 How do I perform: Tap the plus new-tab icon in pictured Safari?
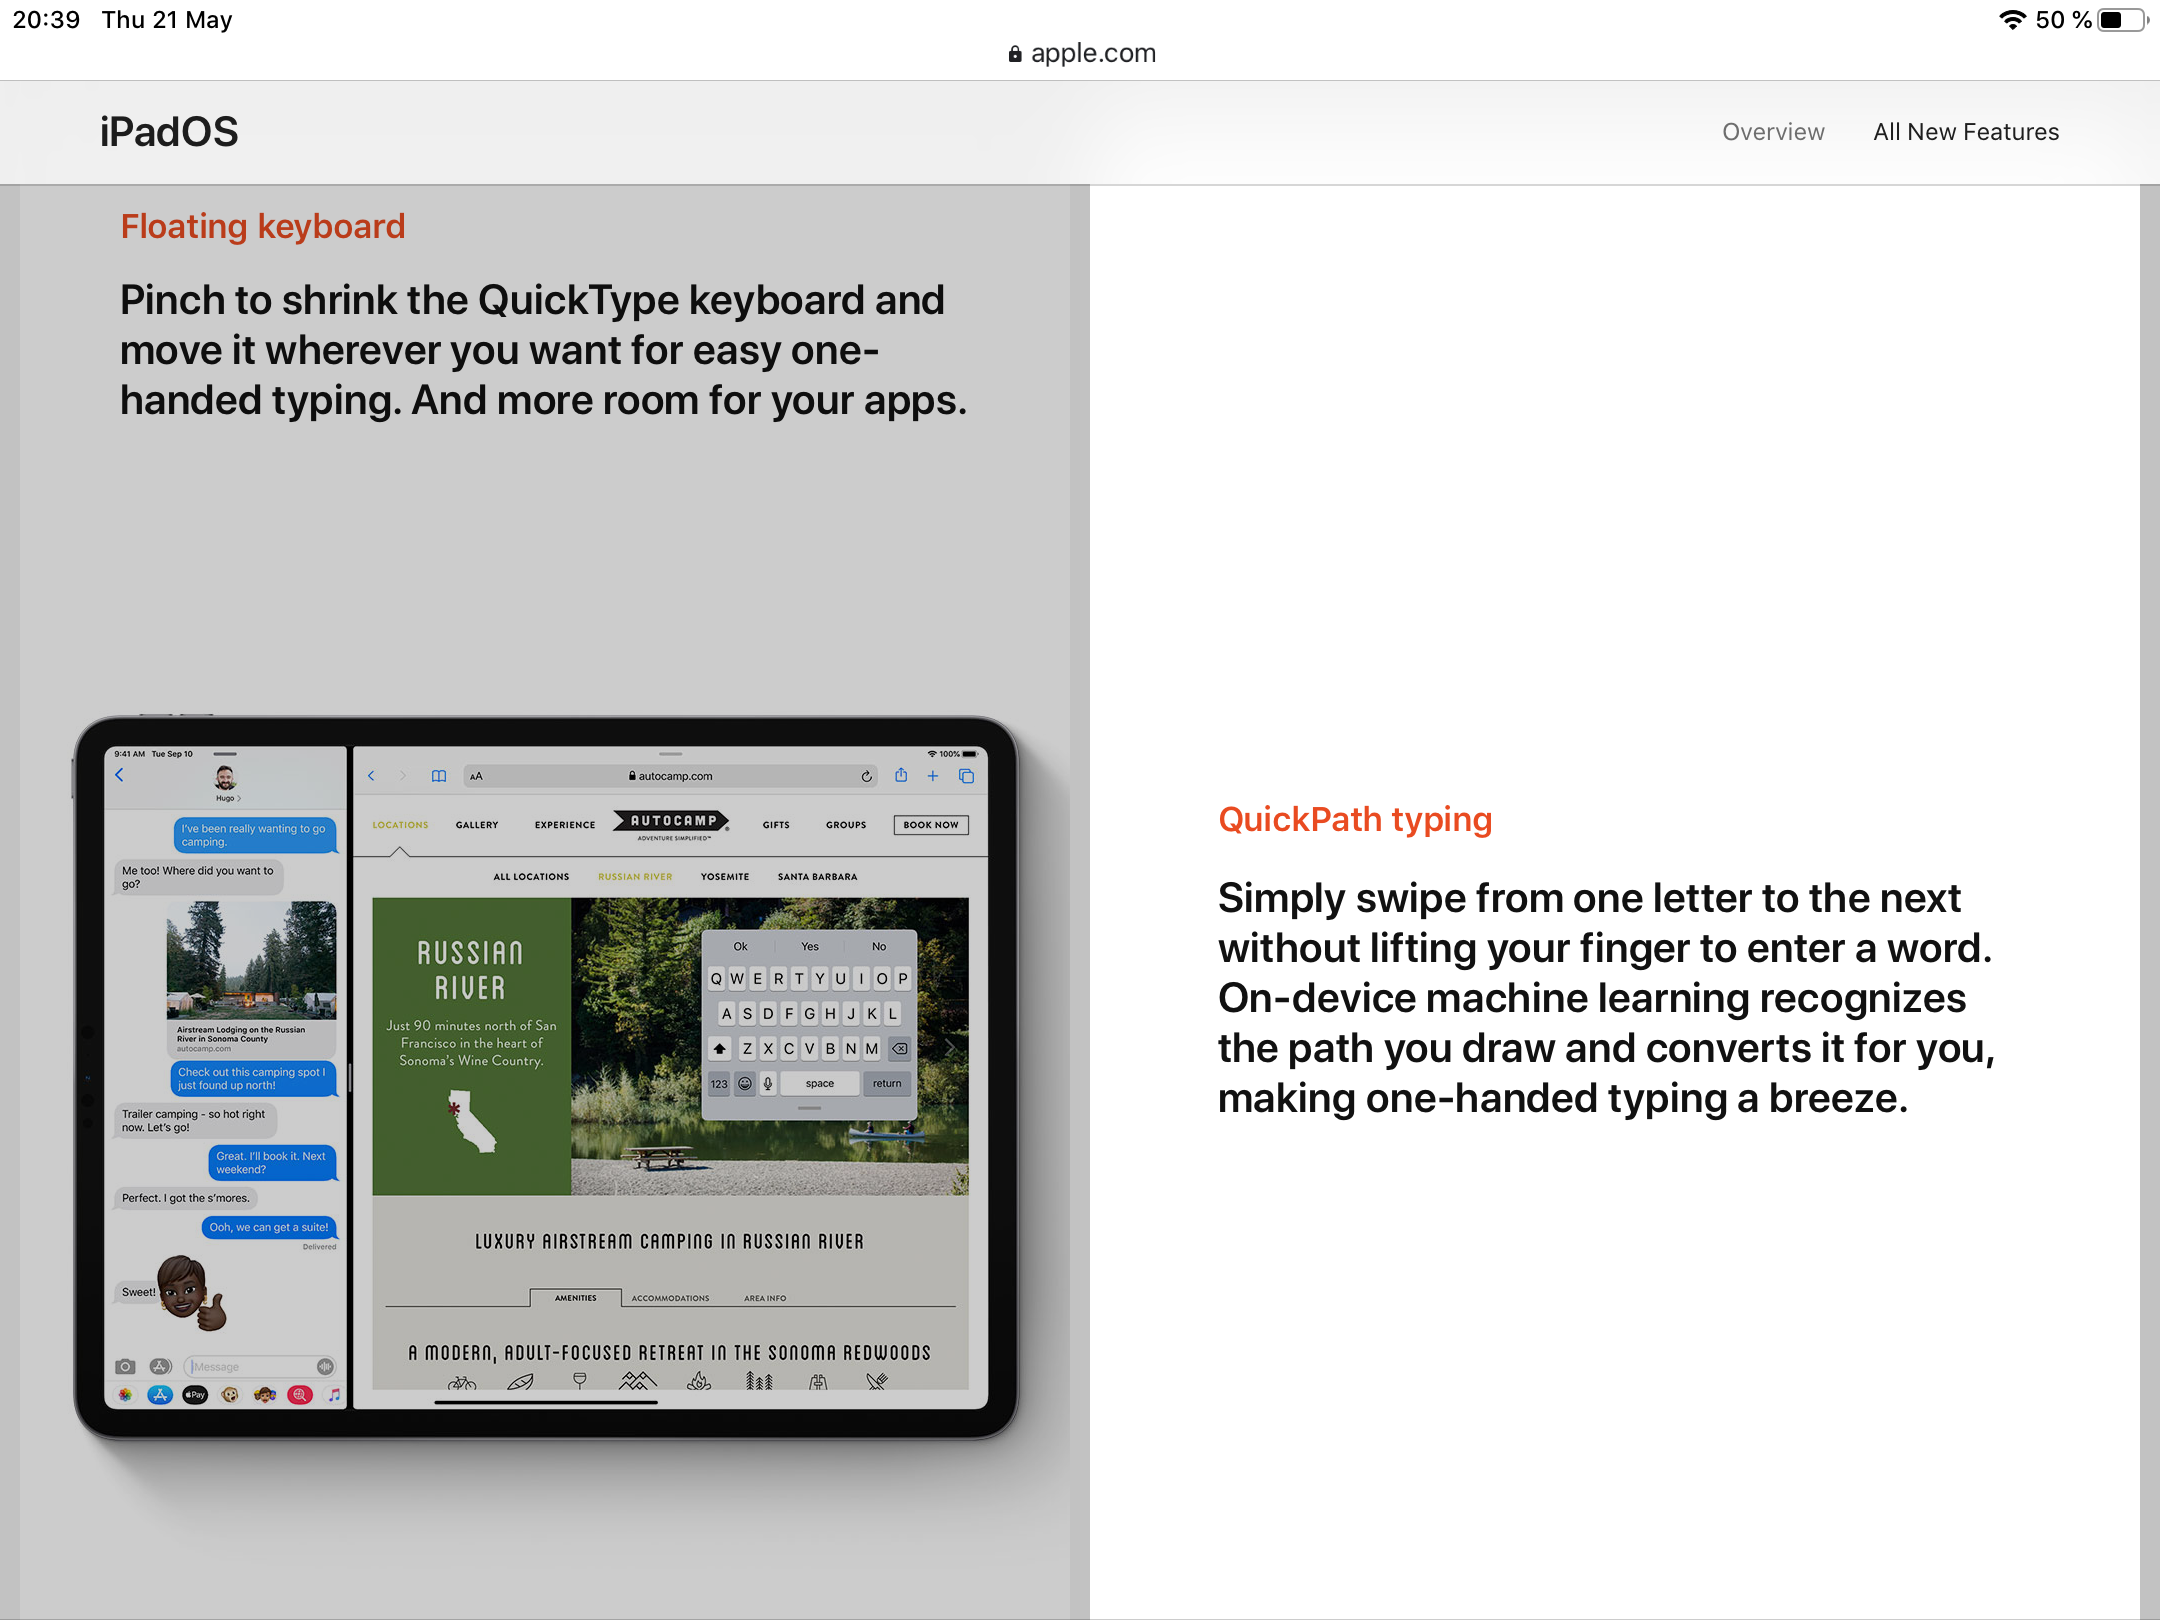933,776
